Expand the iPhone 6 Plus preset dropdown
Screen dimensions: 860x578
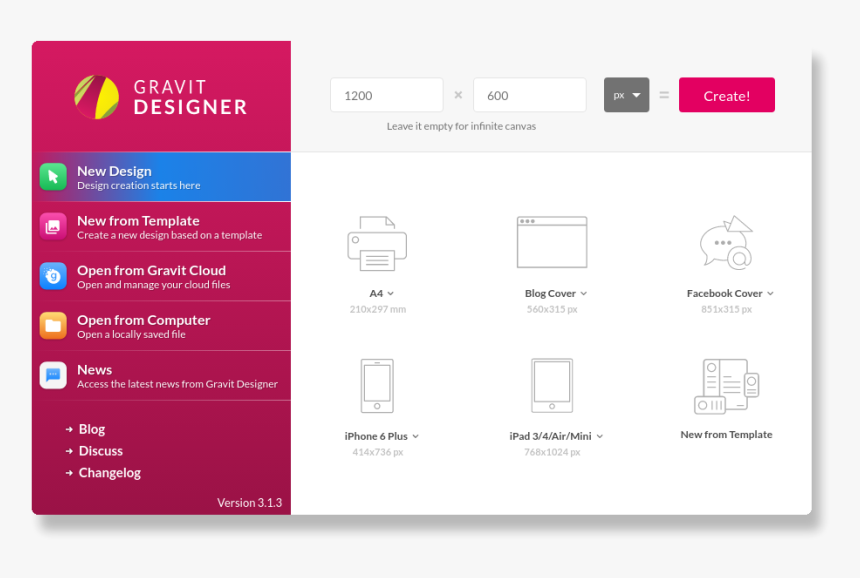(x=415, y=437)
